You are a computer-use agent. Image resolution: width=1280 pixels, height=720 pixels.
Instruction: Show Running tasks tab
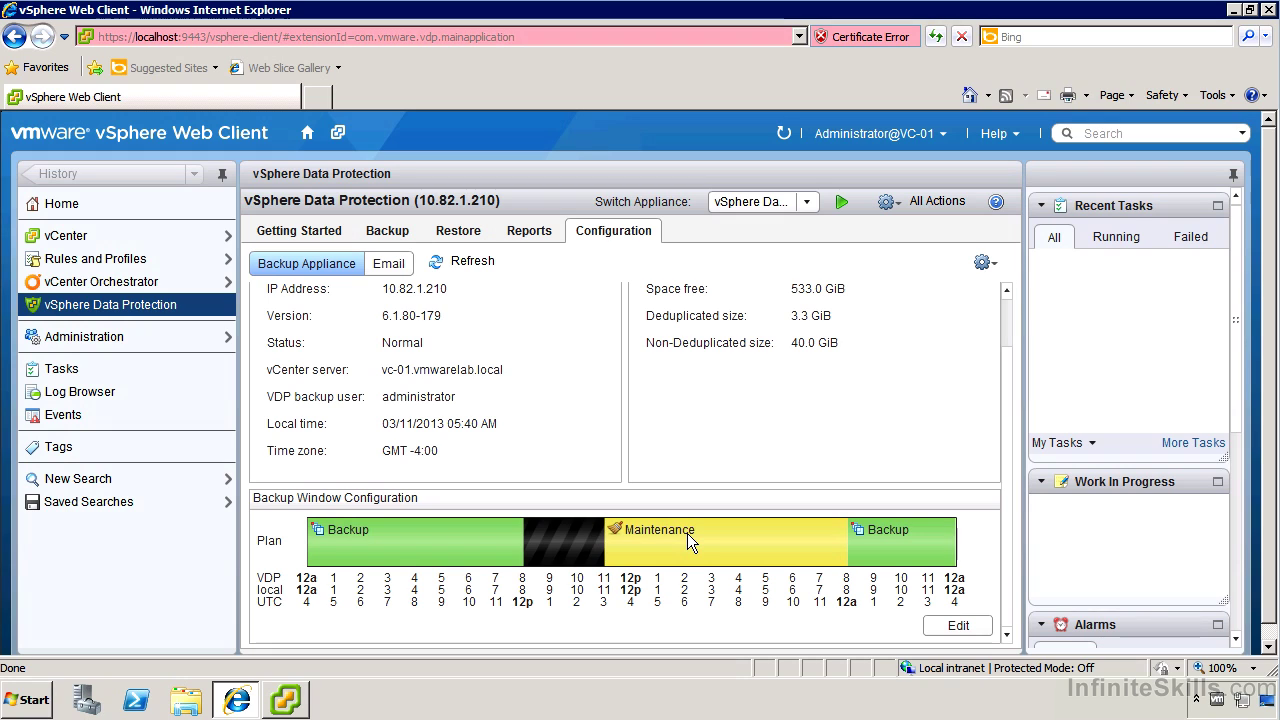click(1116, 237)
